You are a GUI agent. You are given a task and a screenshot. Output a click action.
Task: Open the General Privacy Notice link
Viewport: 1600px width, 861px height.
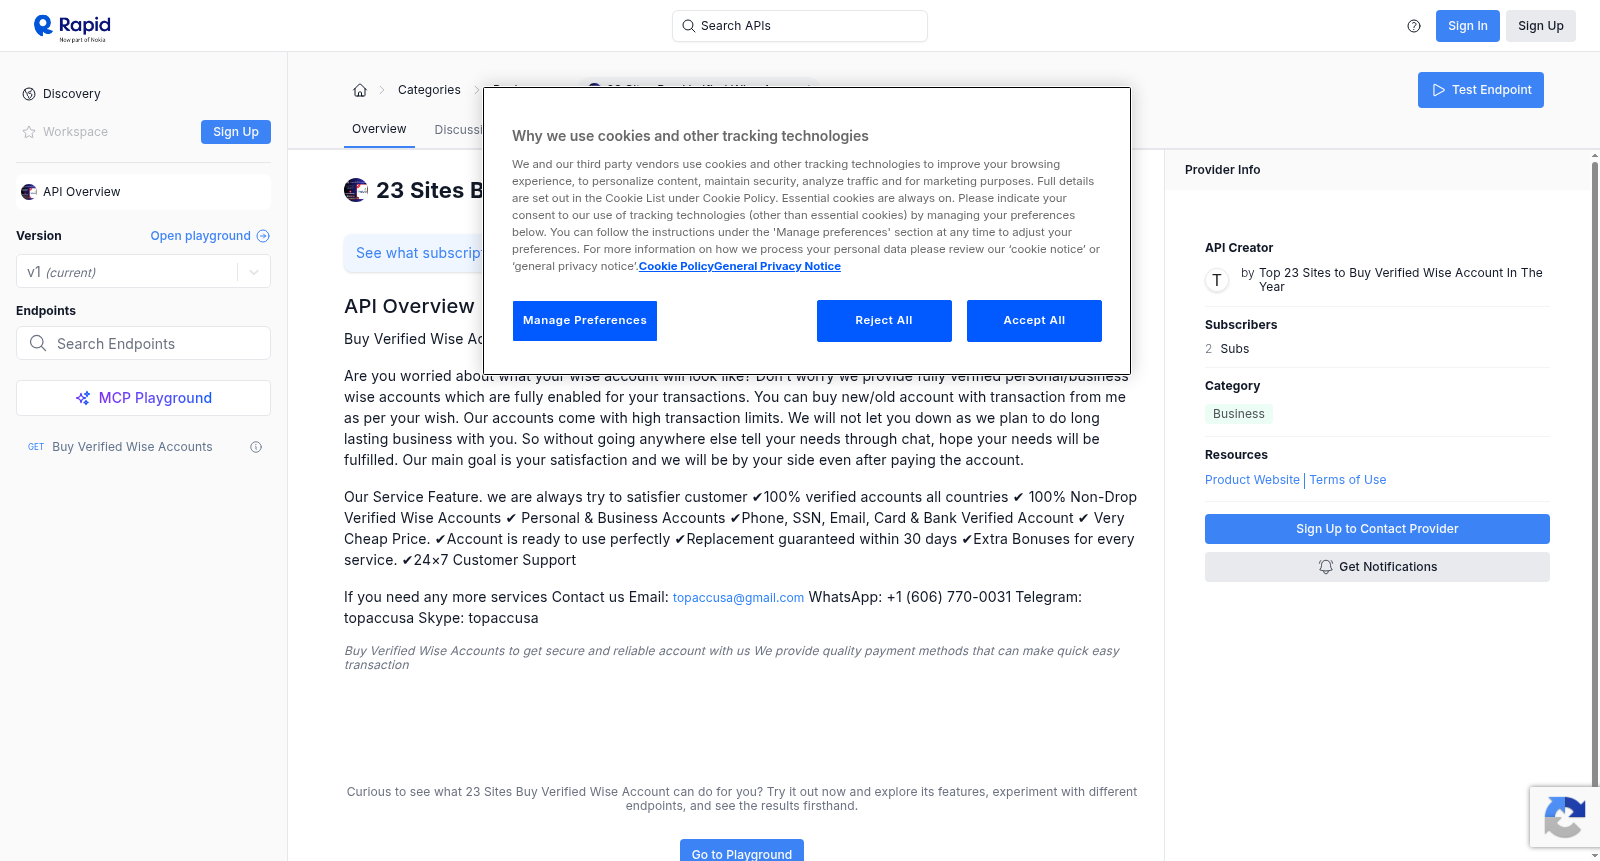pyautogui.click(x=778, y=266)
